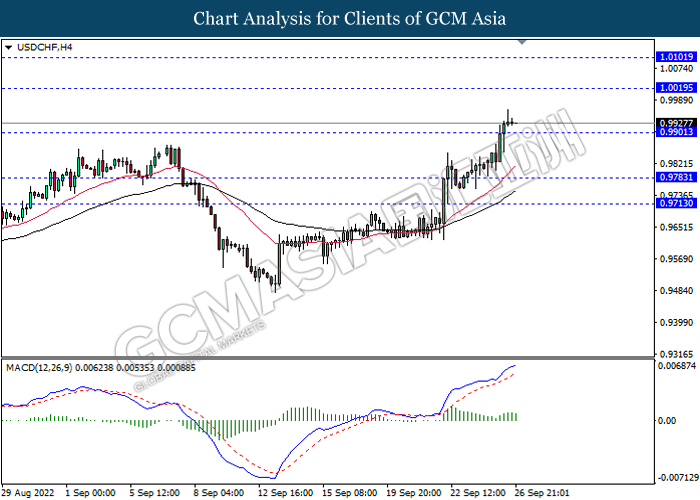
Task: Click the 1 Sep 00:00 time label
Action: pyautogui.click(x=91, y=493)
